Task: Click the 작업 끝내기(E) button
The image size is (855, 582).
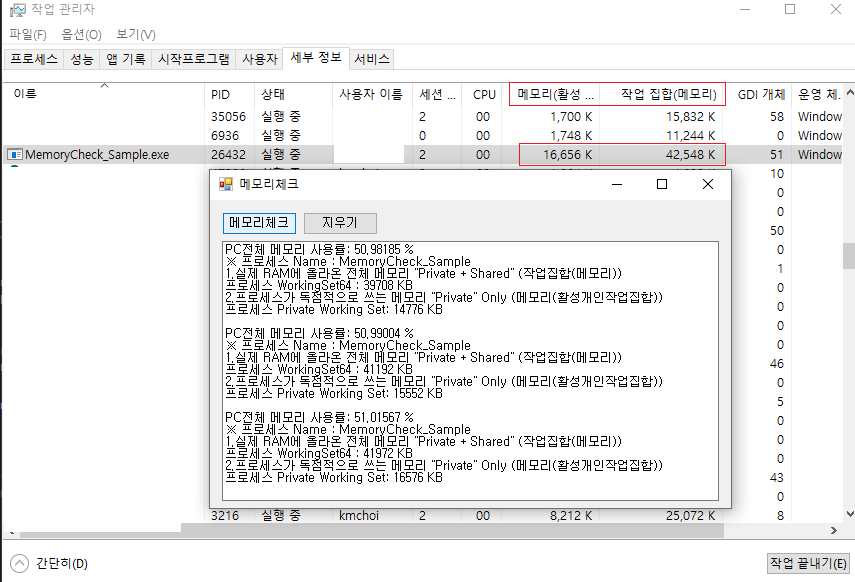Action: click(x=808, y=563)
